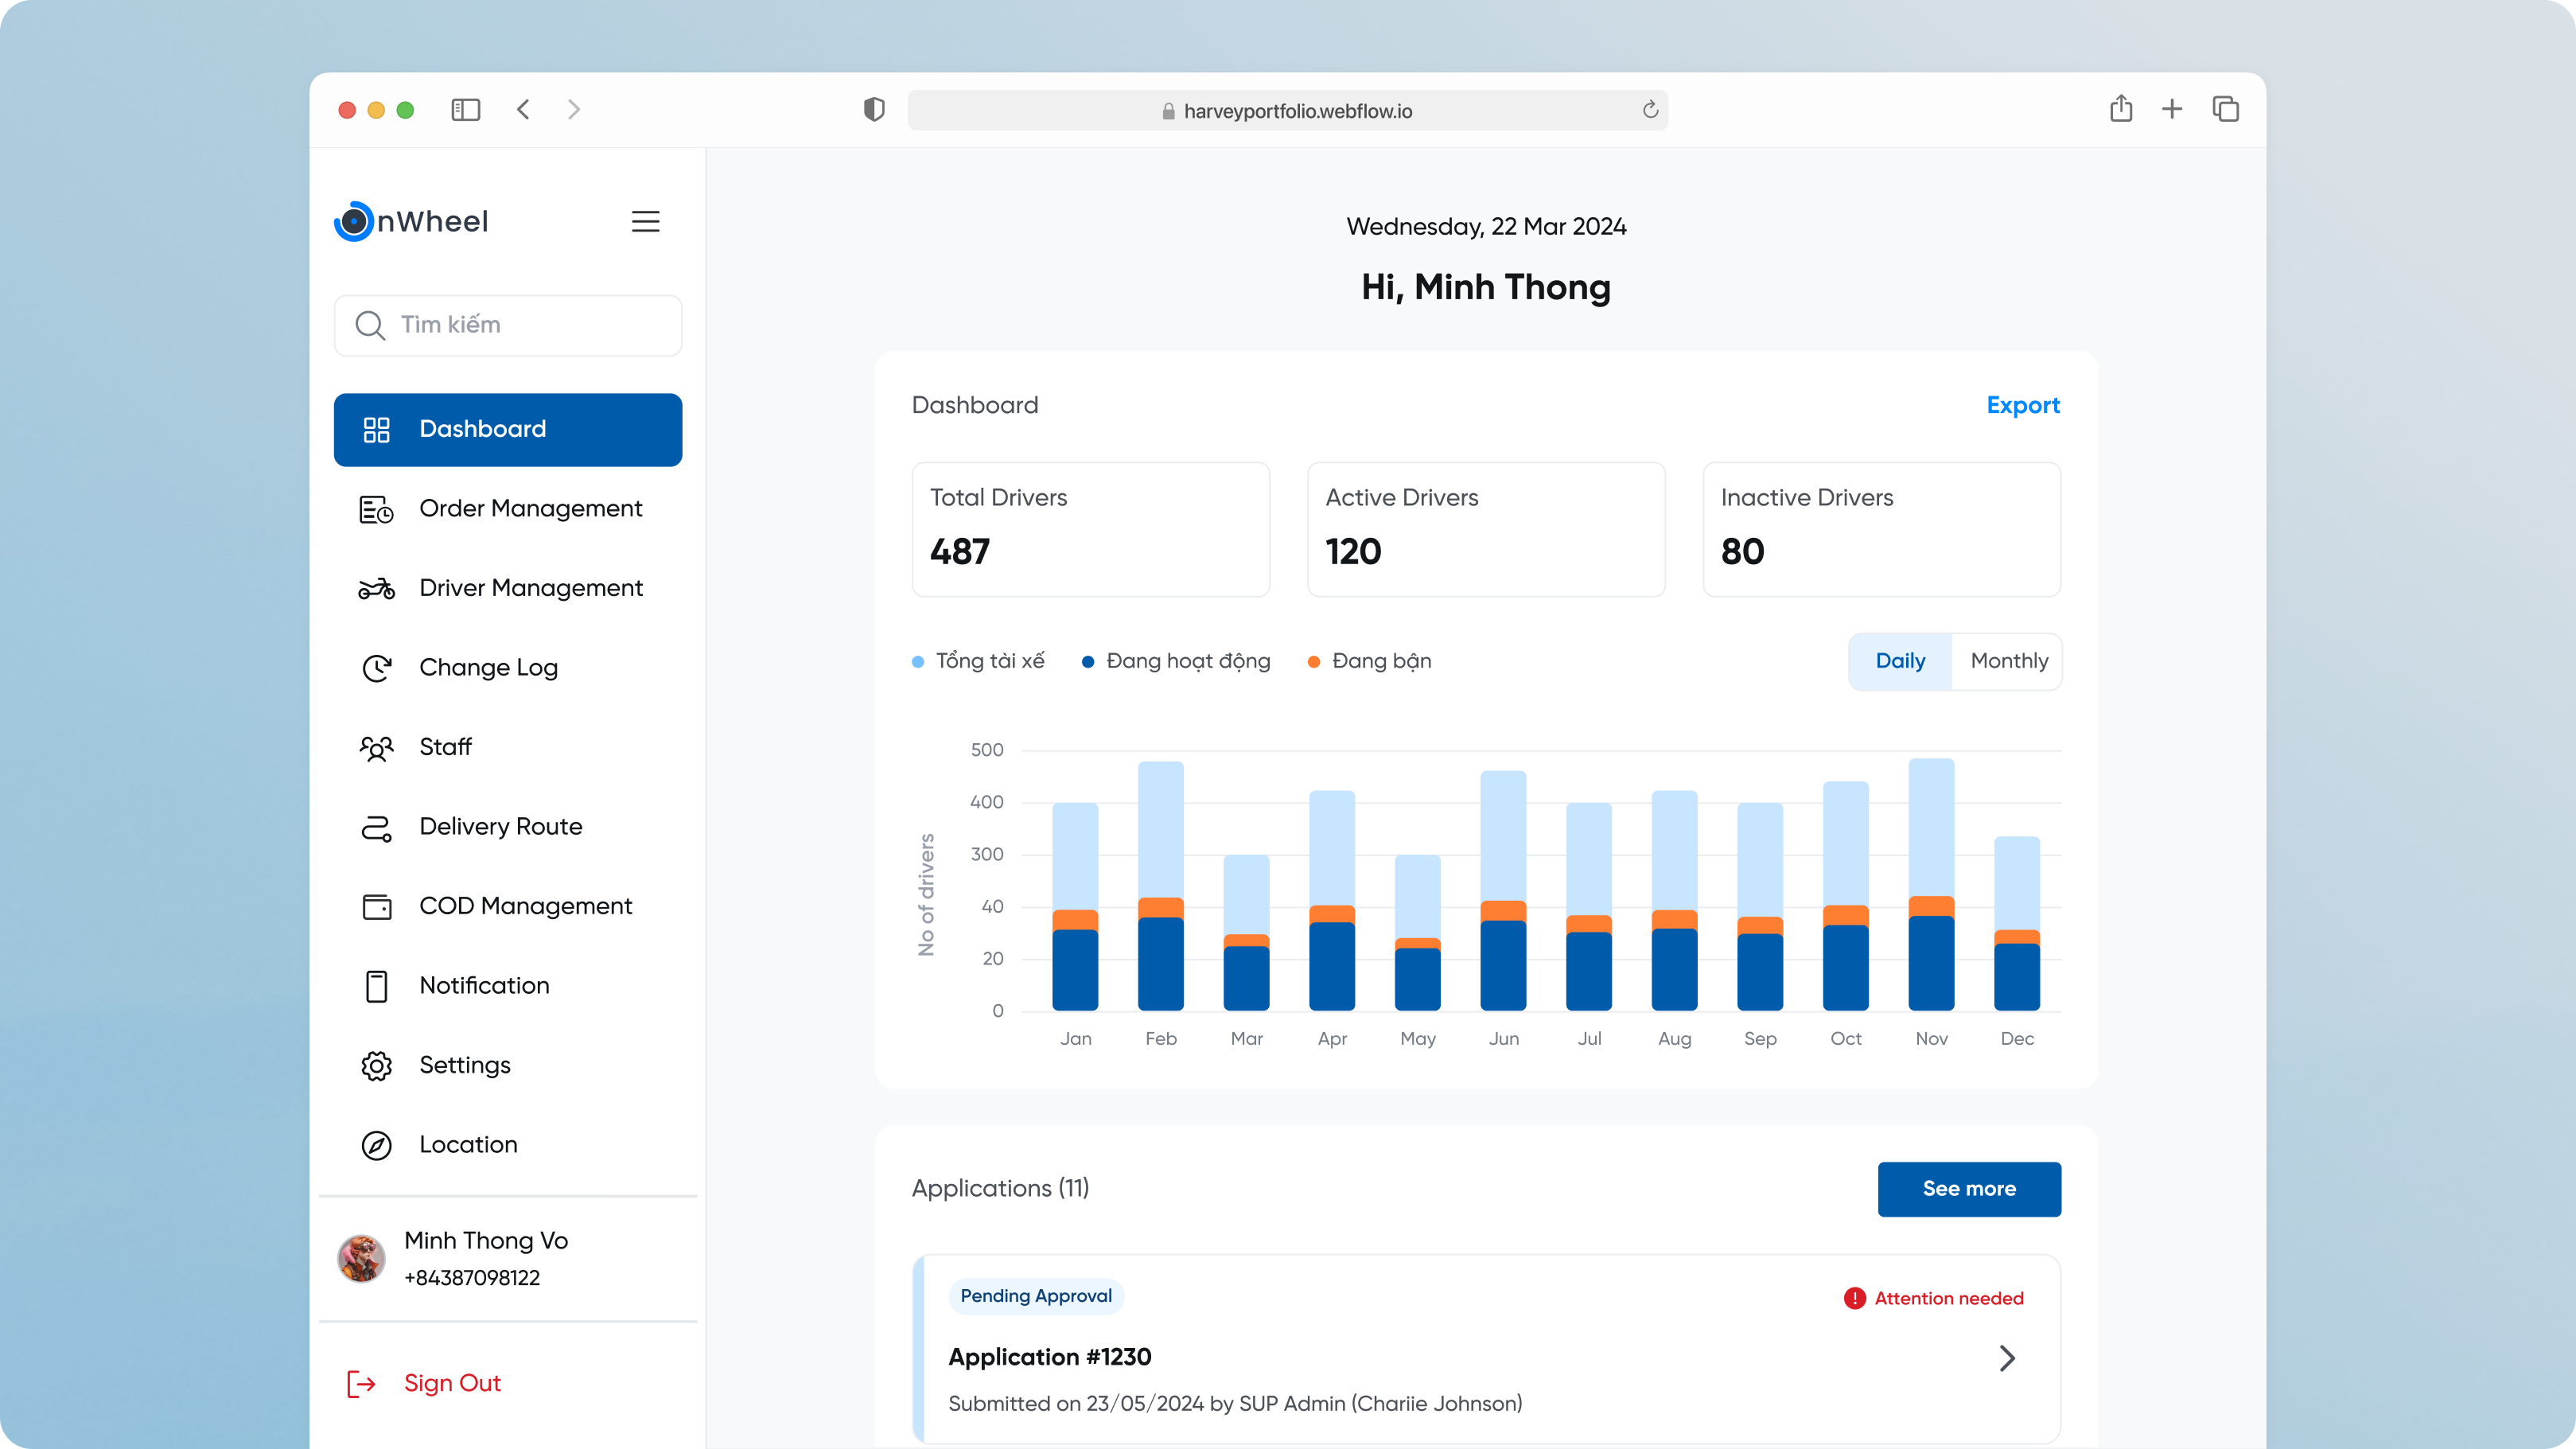2576x1449 pixels.
Task: Click the November bar in chart
Action: (1930, 885)
